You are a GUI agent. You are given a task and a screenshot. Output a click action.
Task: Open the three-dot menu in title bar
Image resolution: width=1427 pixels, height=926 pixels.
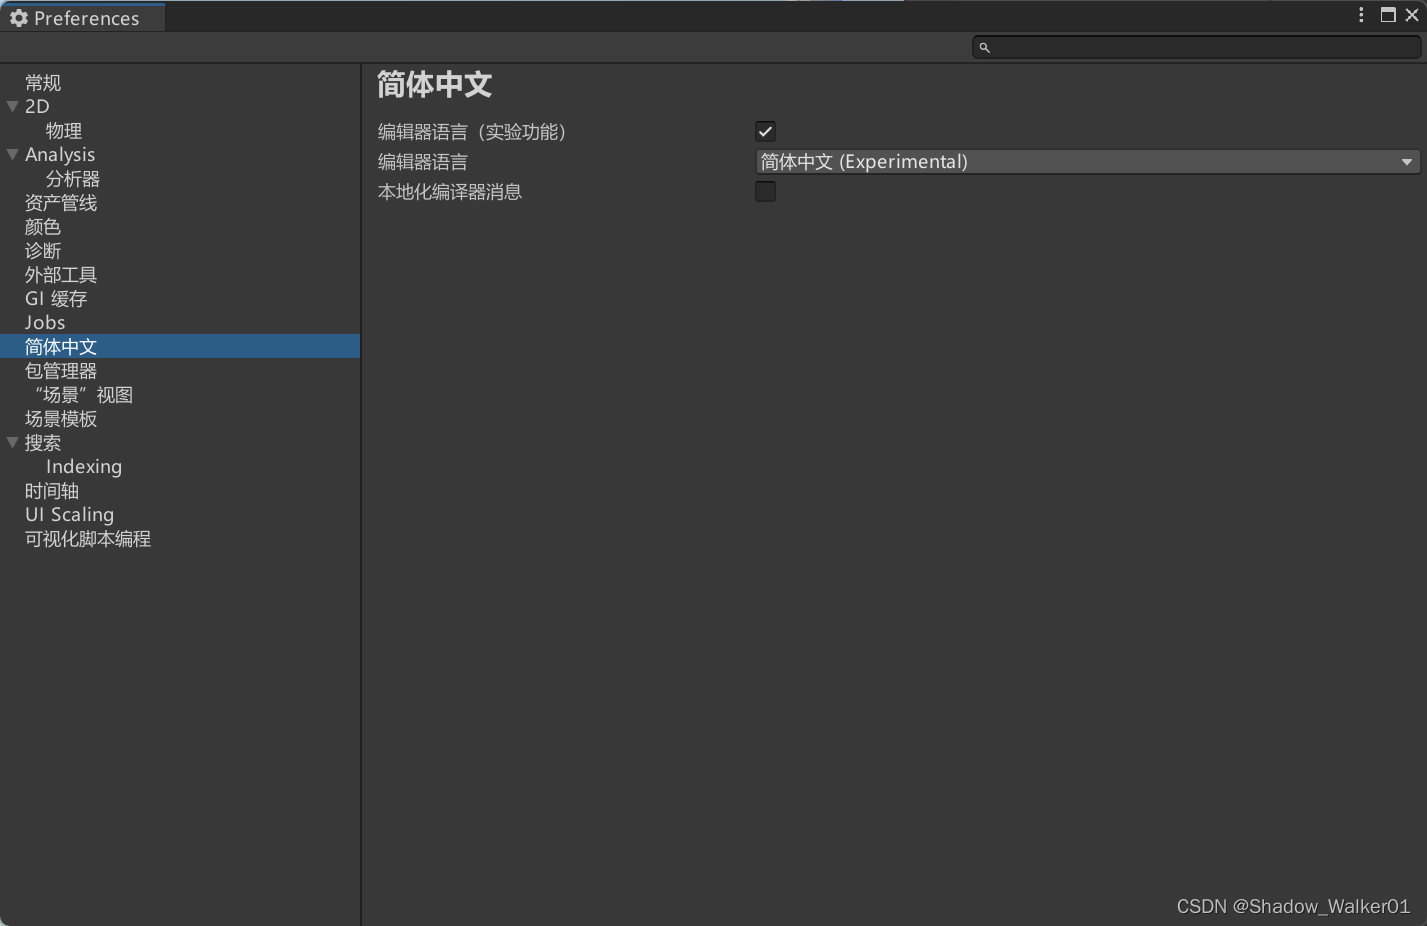pos(1361,14)
